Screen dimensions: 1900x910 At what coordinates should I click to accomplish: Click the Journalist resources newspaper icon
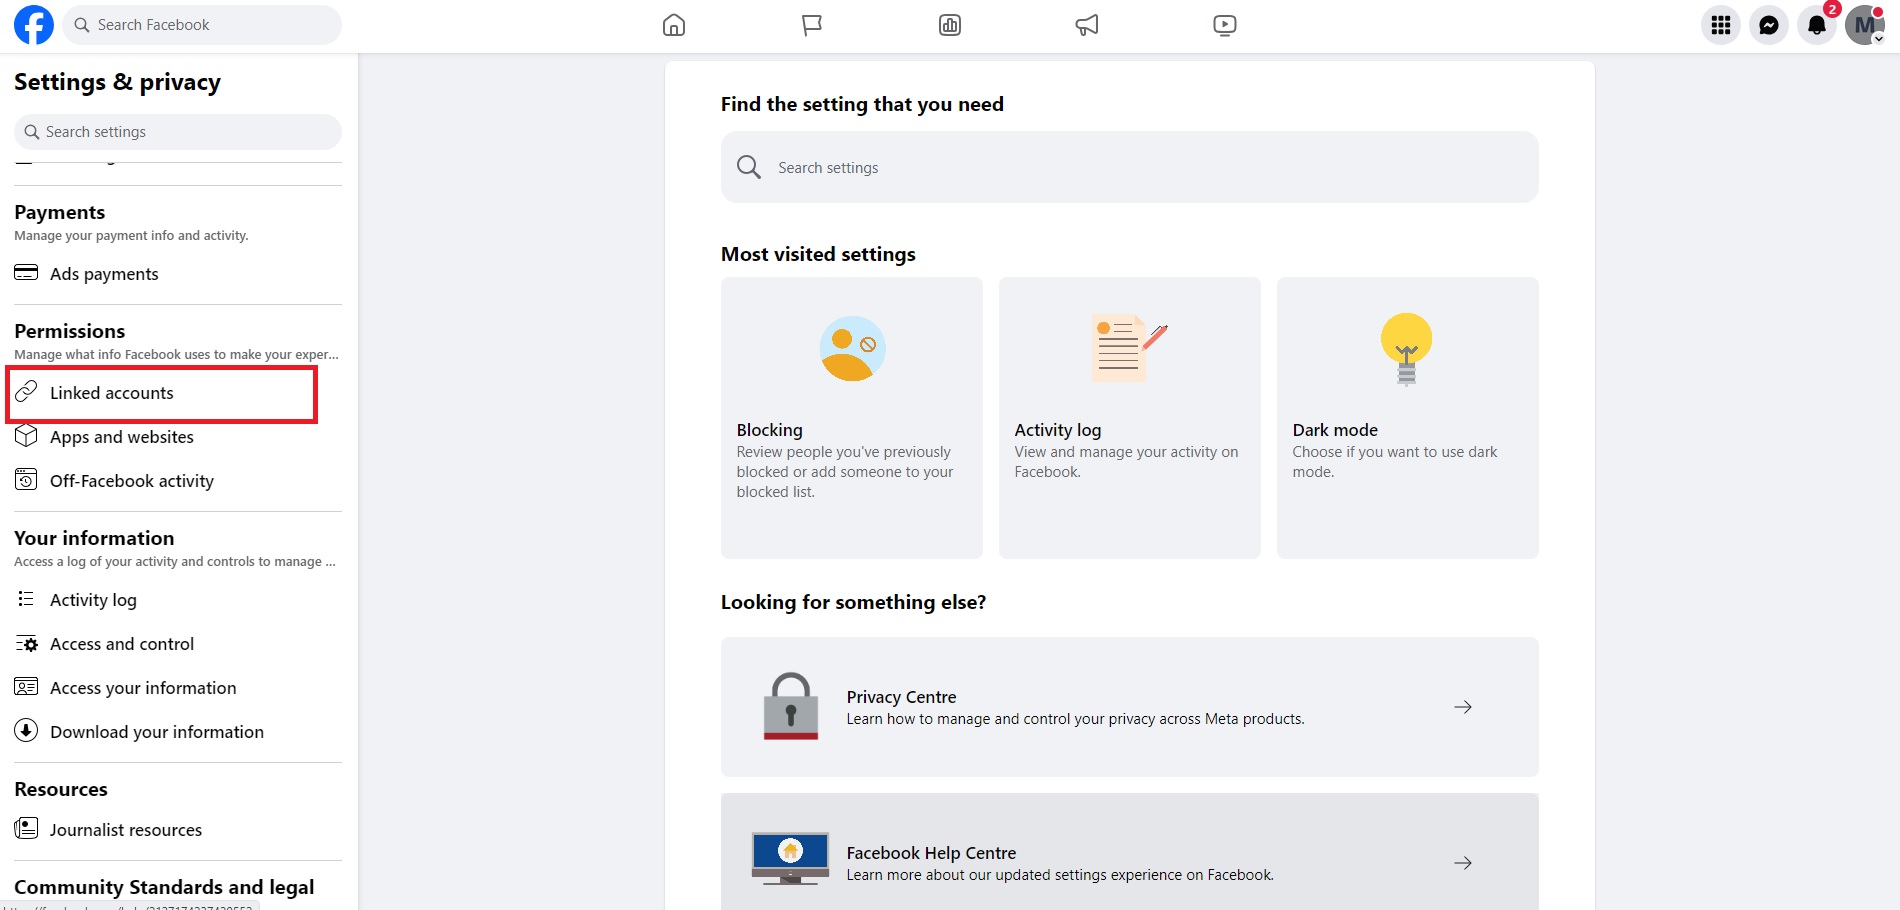(x=26, y=829)
